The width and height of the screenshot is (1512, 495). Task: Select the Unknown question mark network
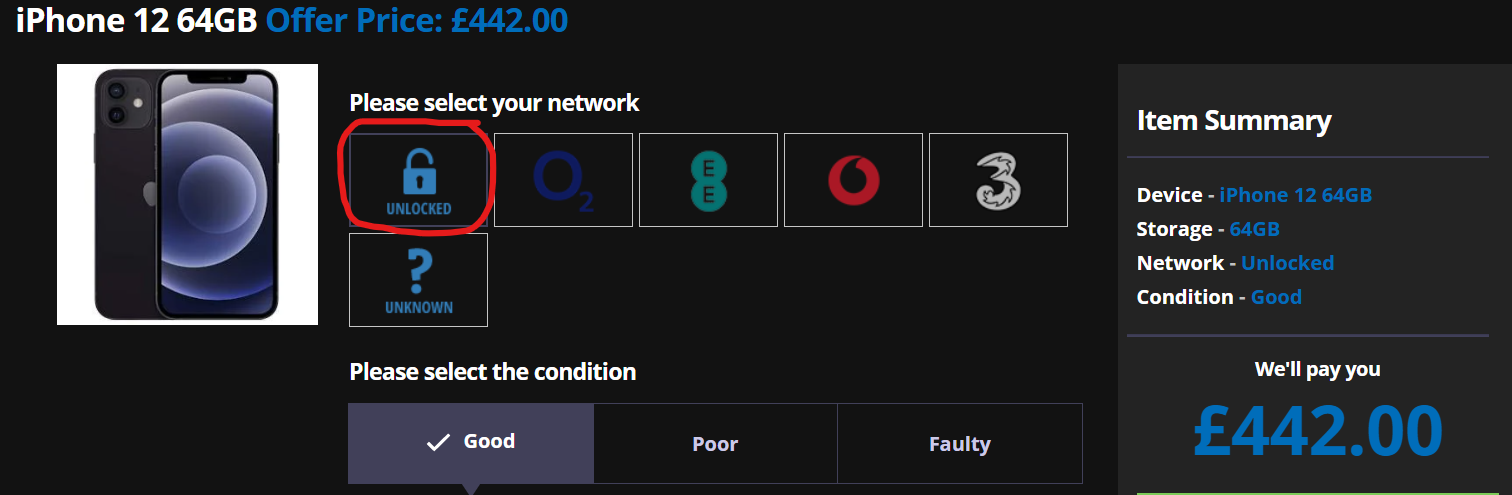[x=418, y=280]
